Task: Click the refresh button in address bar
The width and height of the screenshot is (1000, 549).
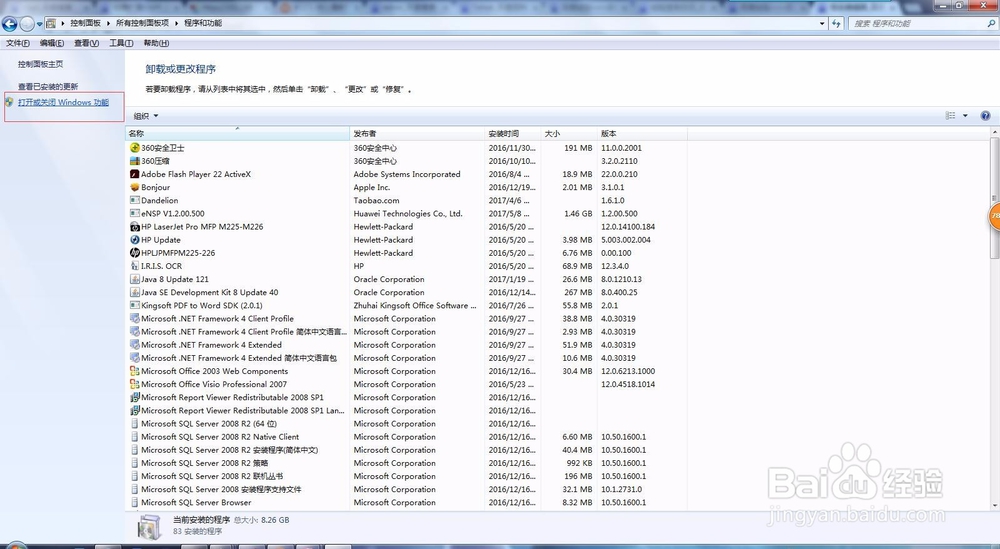Action: click(x=836, y=24)
